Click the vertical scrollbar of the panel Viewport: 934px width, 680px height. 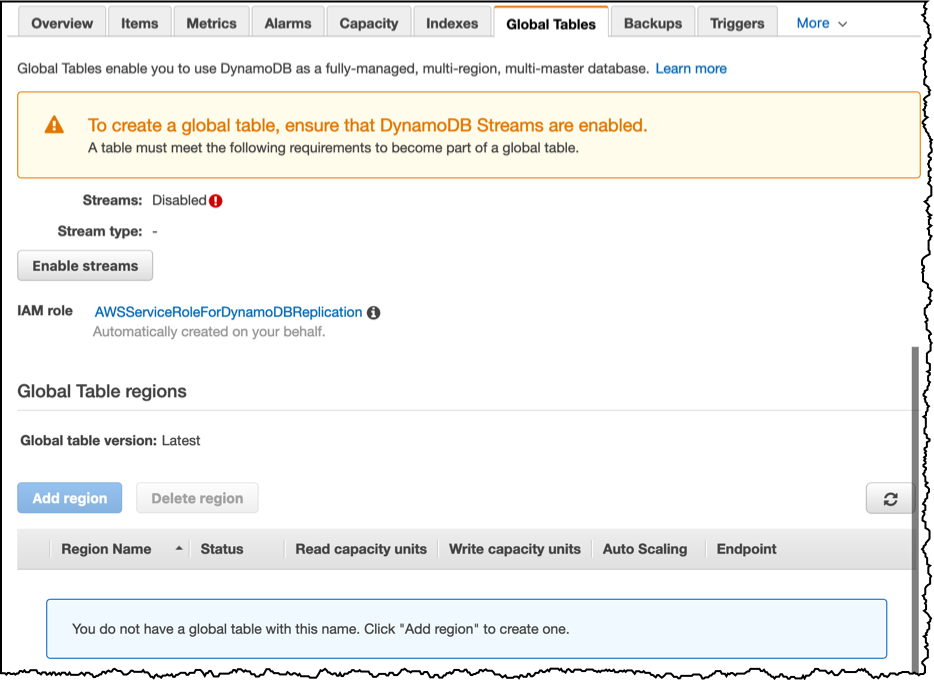point(916,509)
